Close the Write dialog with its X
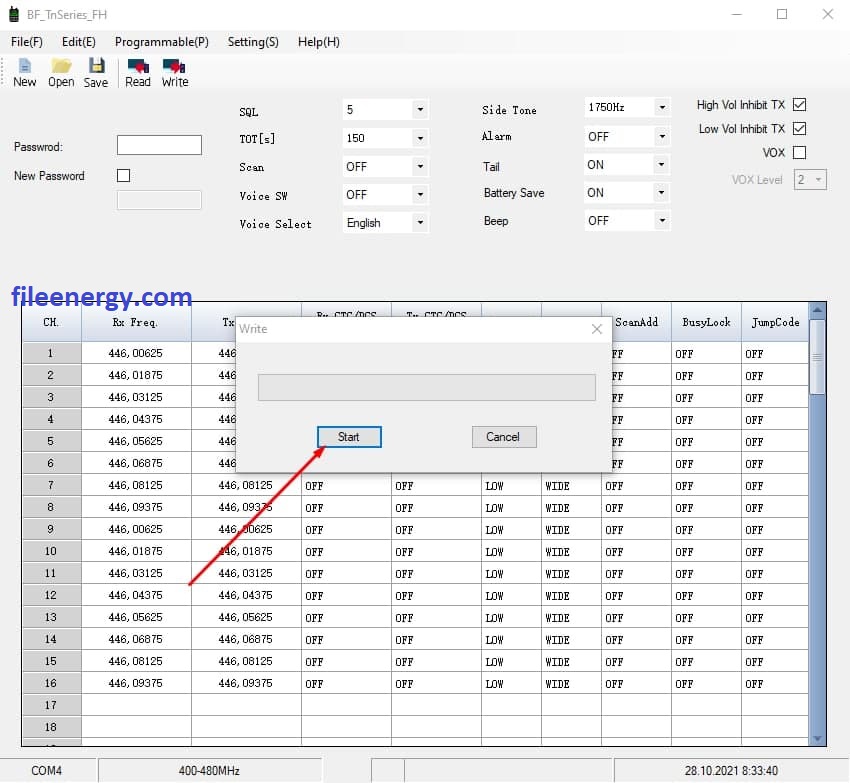850x783 pixels. coord(597,329)
